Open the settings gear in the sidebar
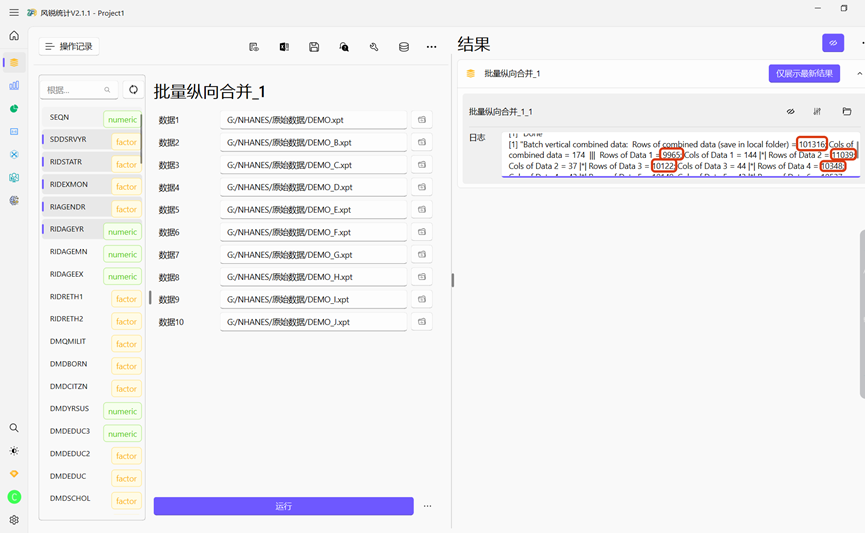The width and height of the screenshot is (865, 533). coord(14,520)
